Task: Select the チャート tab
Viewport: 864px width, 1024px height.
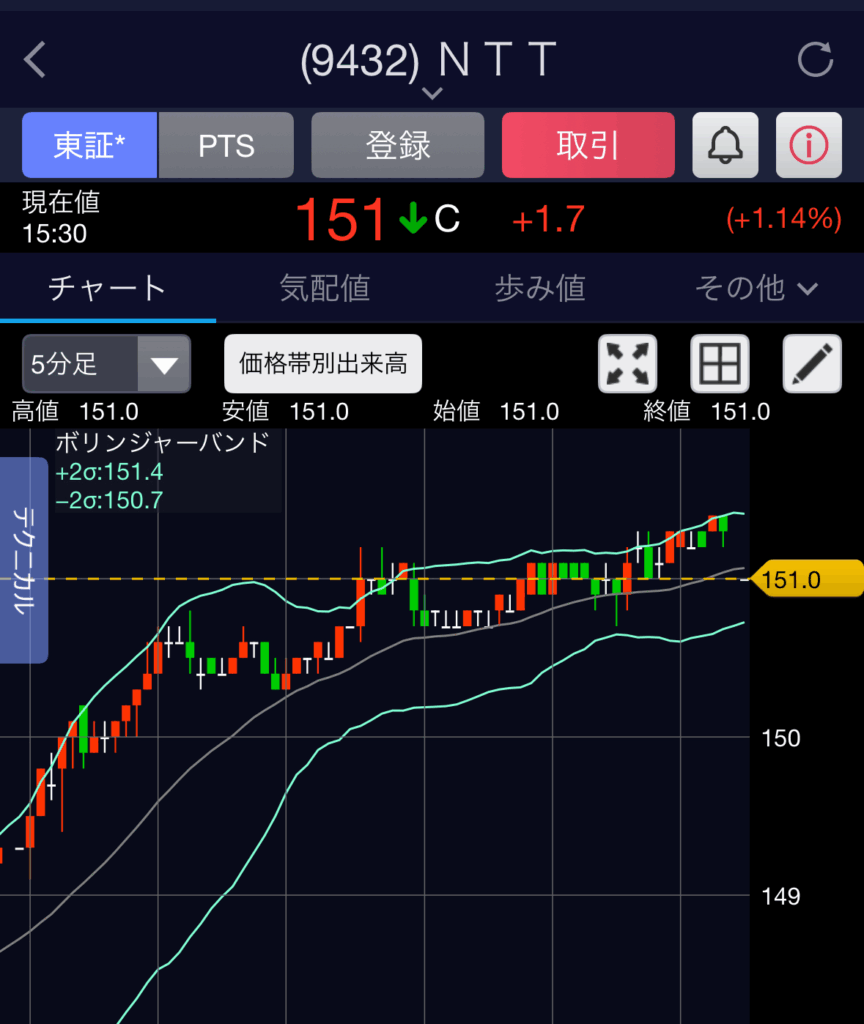Action: pyautogui.click(x=107, y=289)
